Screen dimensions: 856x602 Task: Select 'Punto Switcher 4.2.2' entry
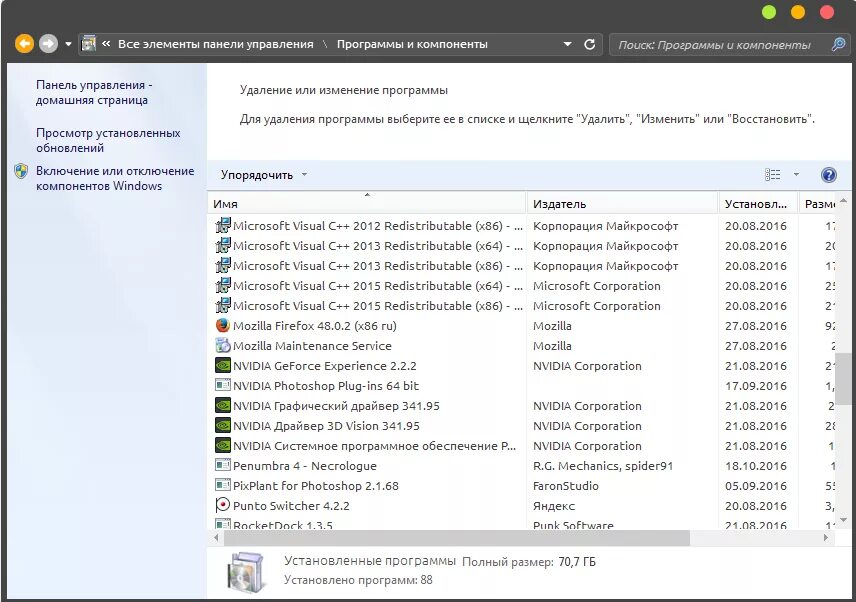(291, 506)
